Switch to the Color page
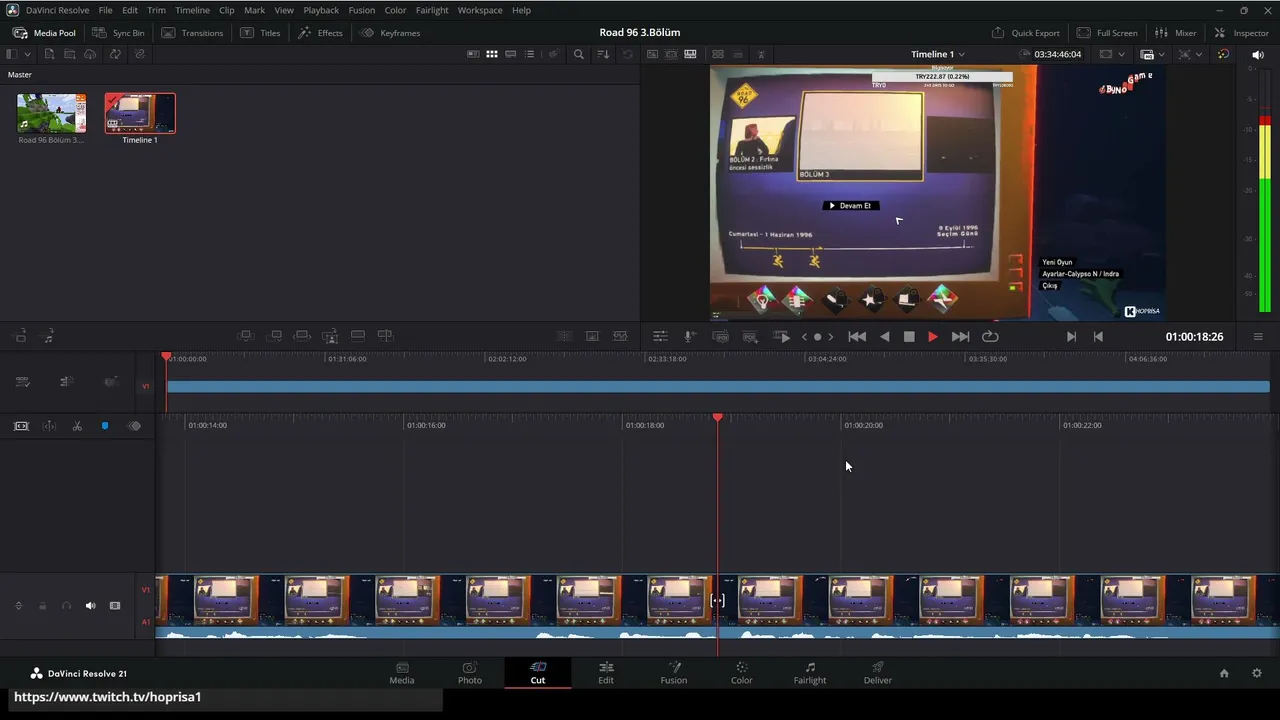 (x=741, y=673)
